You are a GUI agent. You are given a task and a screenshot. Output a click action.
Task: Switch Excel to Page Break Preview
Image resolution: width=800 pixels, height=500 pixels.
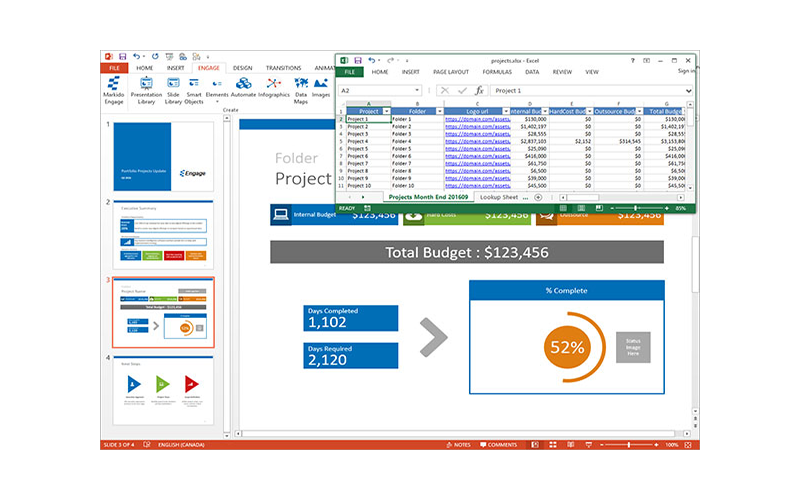(x=599, y=208)
